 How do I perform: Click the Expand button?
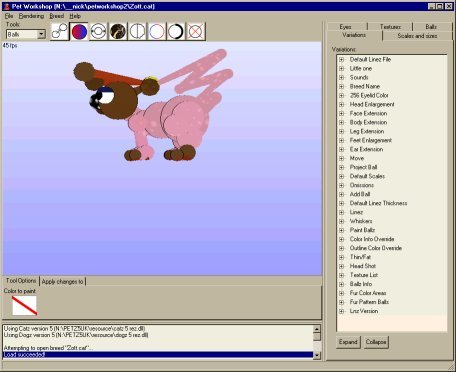(348, 342)
